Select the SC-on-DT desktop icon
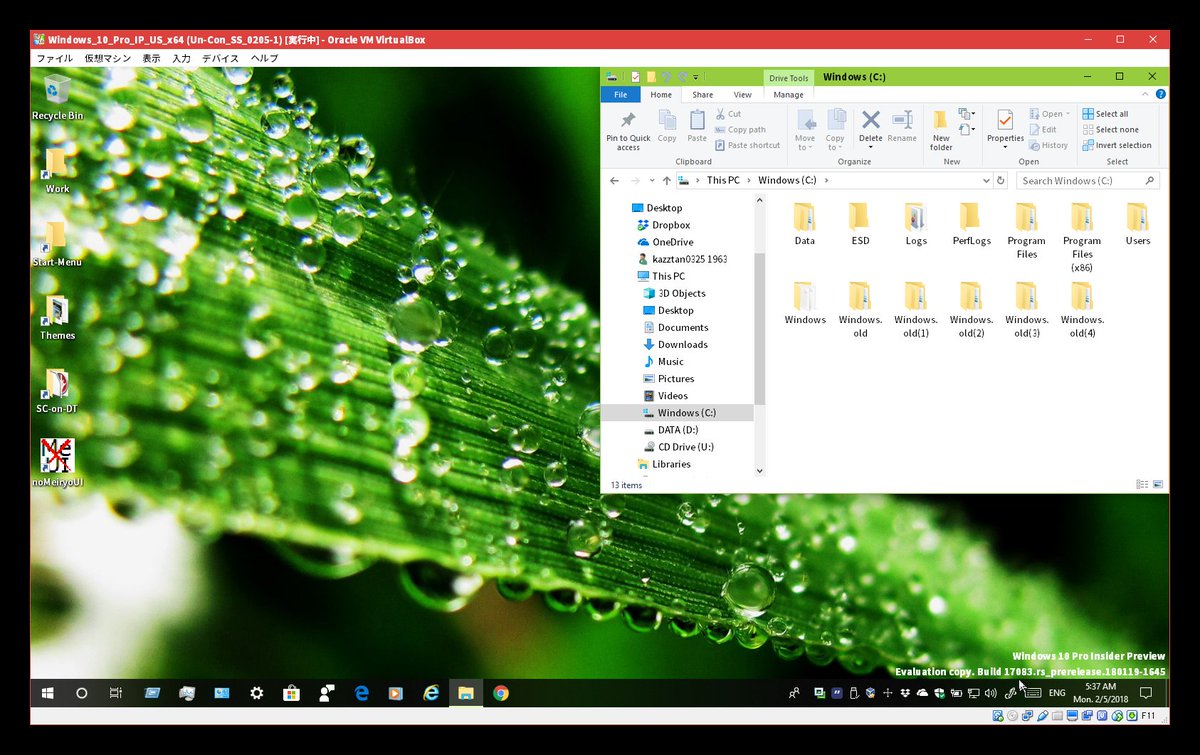 57,391
